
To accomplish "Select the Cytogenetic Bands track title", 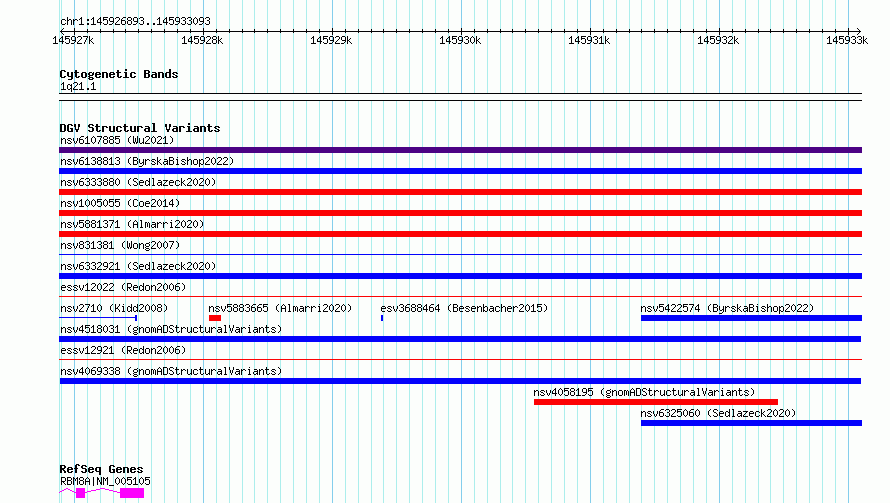I will pos(119,74).
